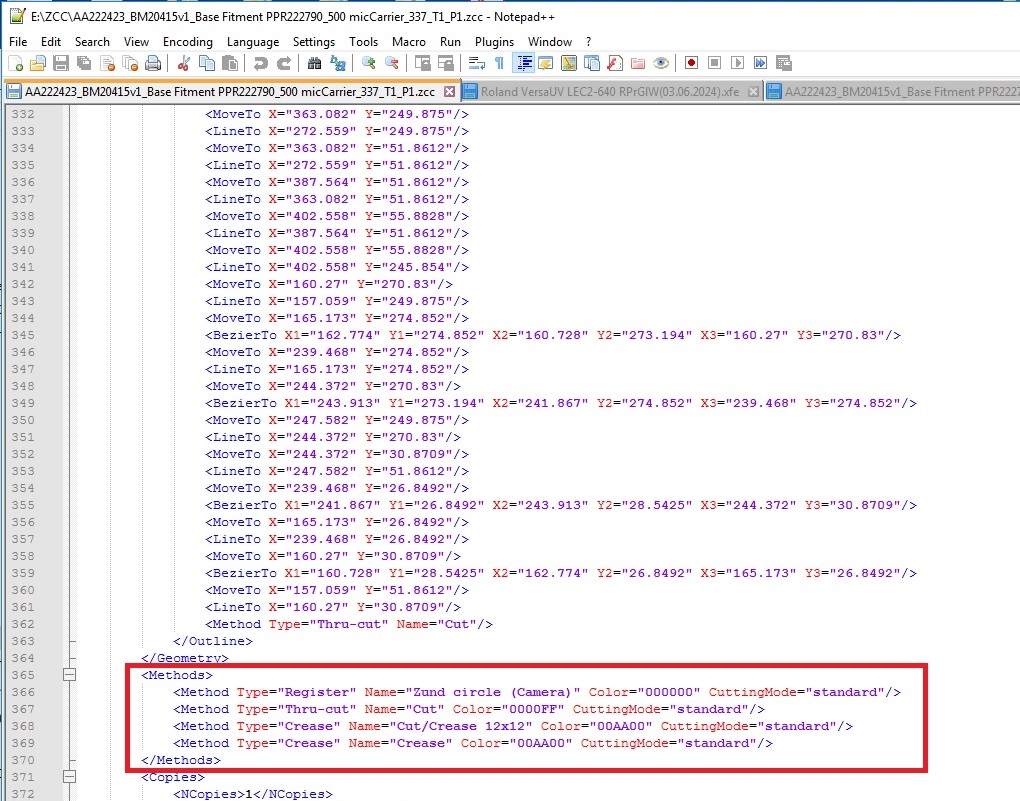Save the current file

61,62
